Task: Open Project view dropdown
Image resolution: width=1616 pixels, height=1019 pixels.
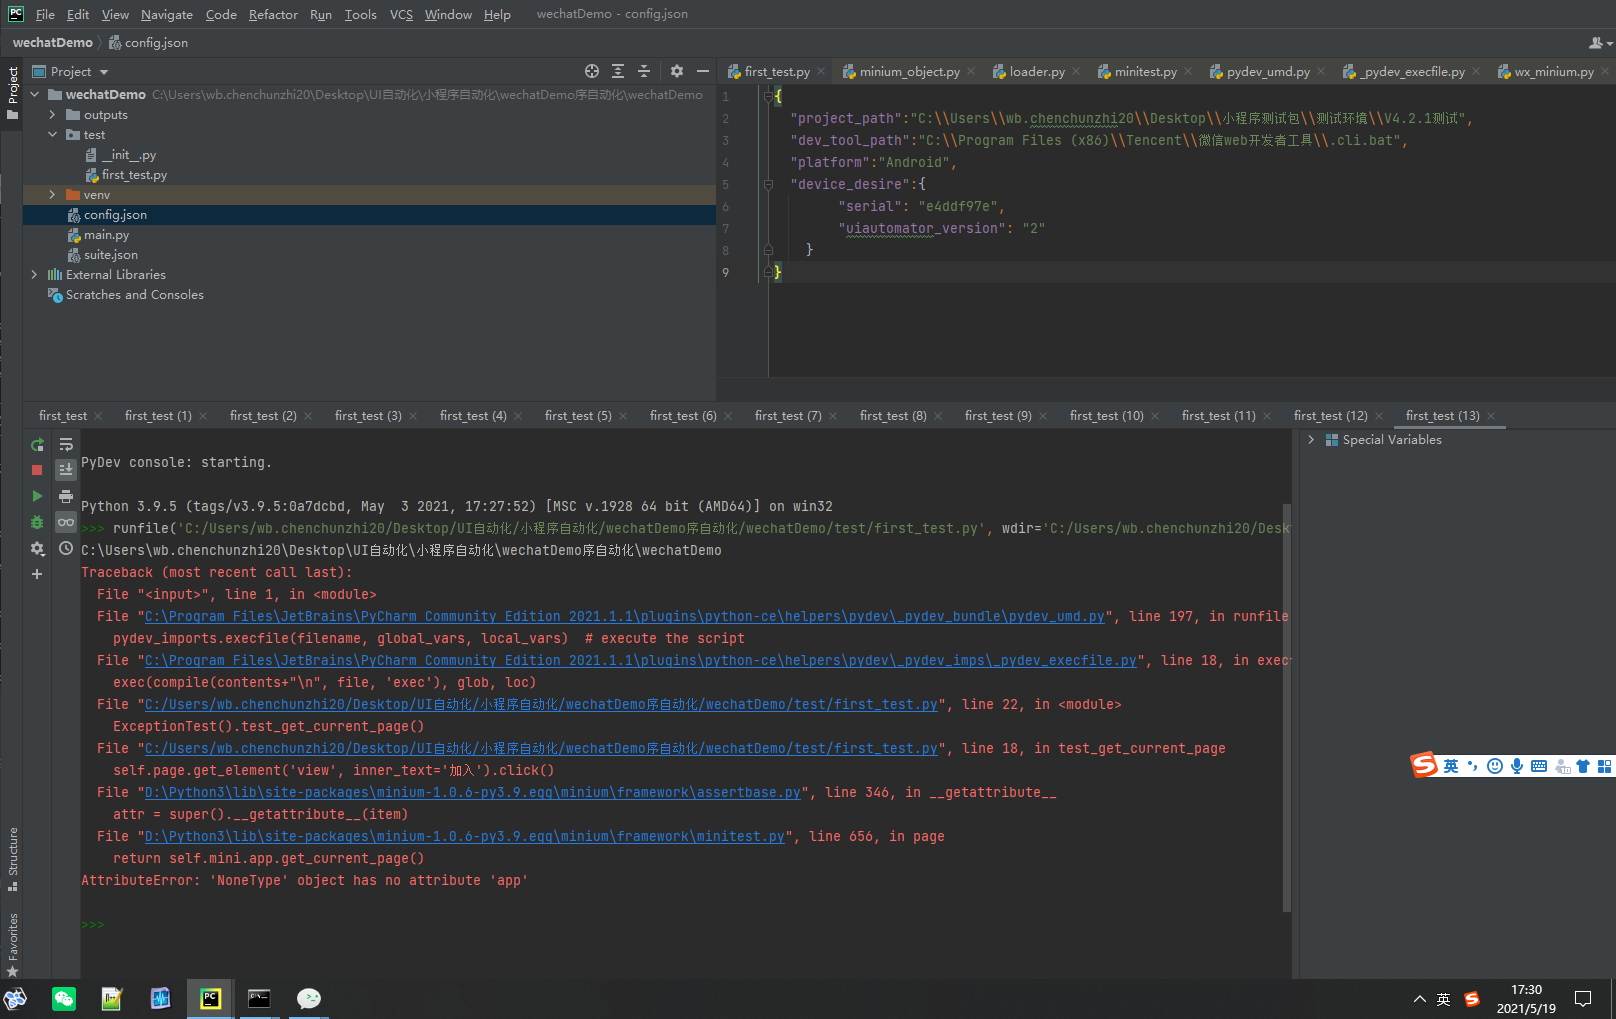Action: pyautogui.click(x=104, y=72)
